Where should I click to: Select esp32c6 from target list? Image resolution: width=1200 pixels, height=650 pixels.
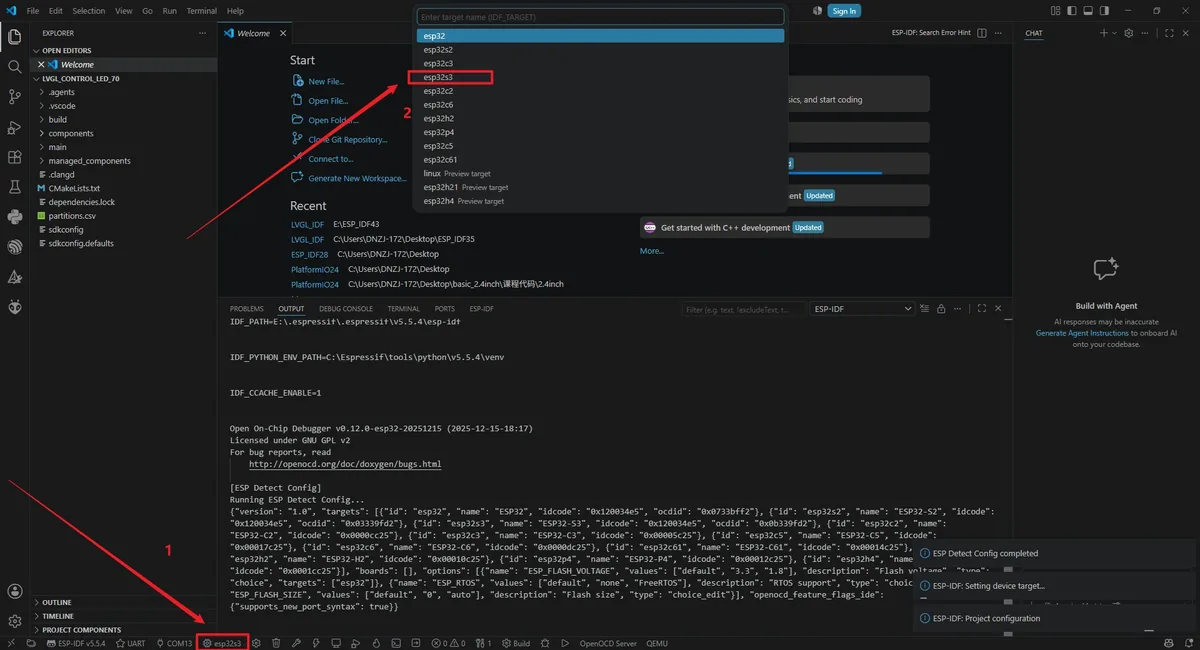(x=600, y=104)
